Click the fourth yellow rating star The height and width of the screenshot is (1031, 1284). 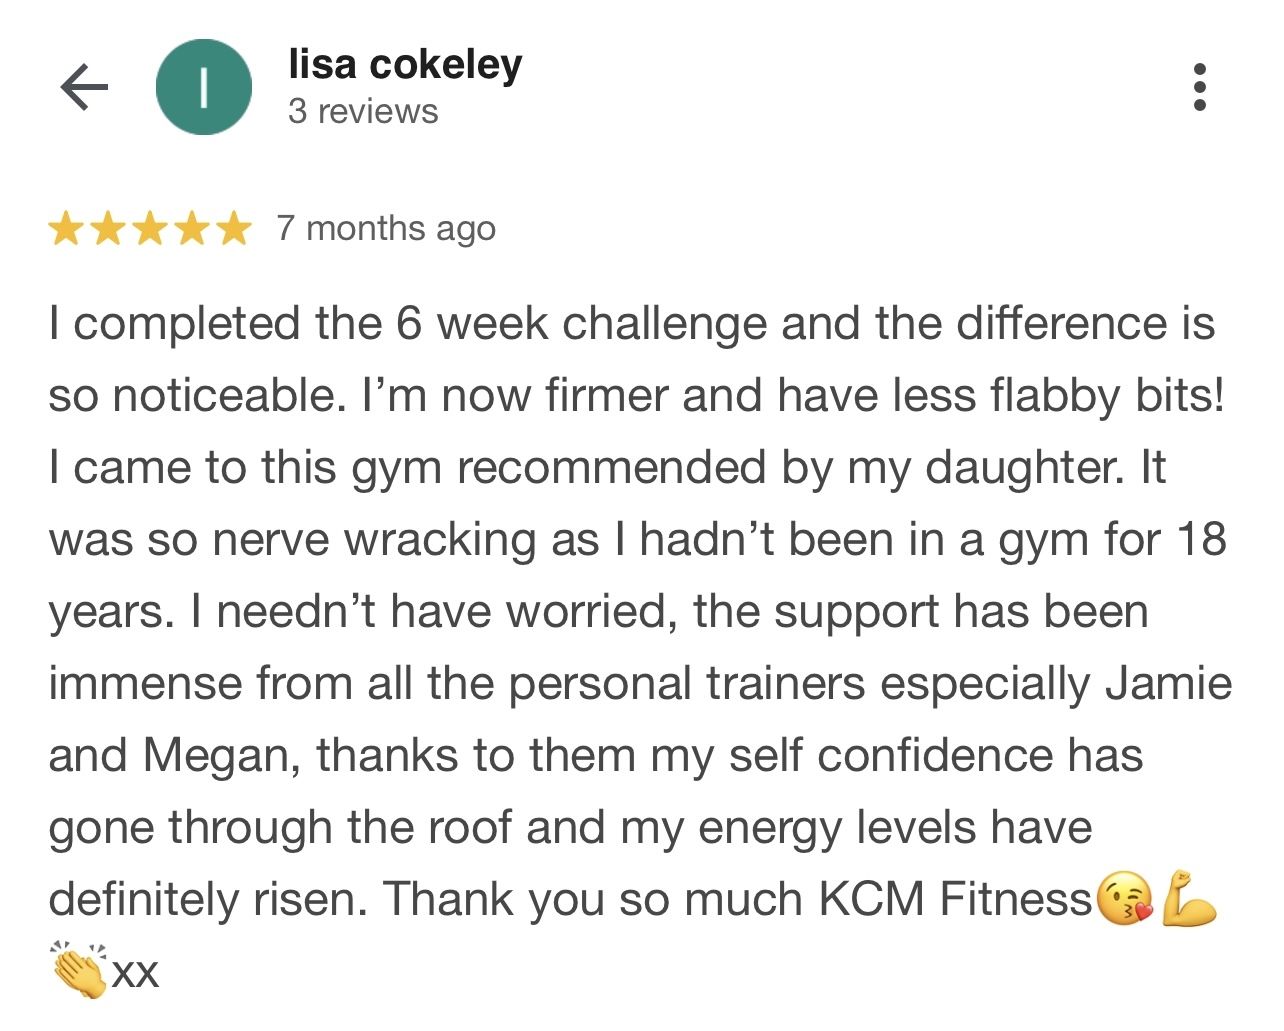[192, 229]
